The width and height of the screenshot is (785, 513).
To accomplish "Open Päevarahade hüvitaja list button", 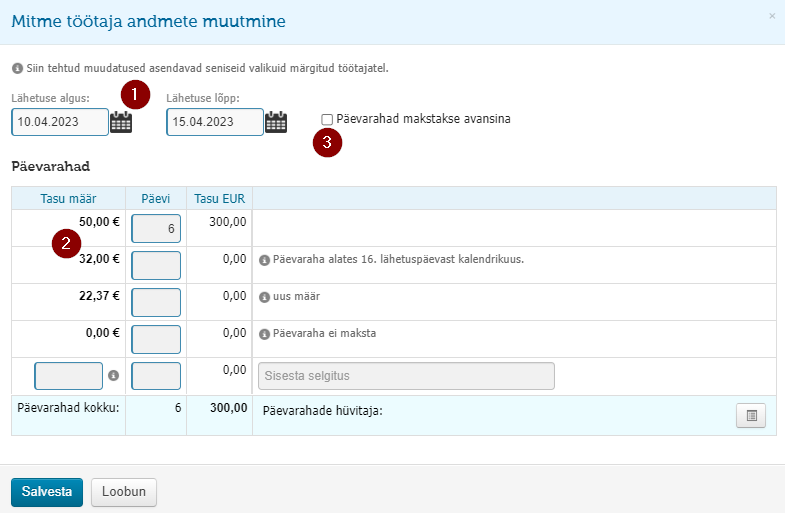I will [x=751, y=415].
